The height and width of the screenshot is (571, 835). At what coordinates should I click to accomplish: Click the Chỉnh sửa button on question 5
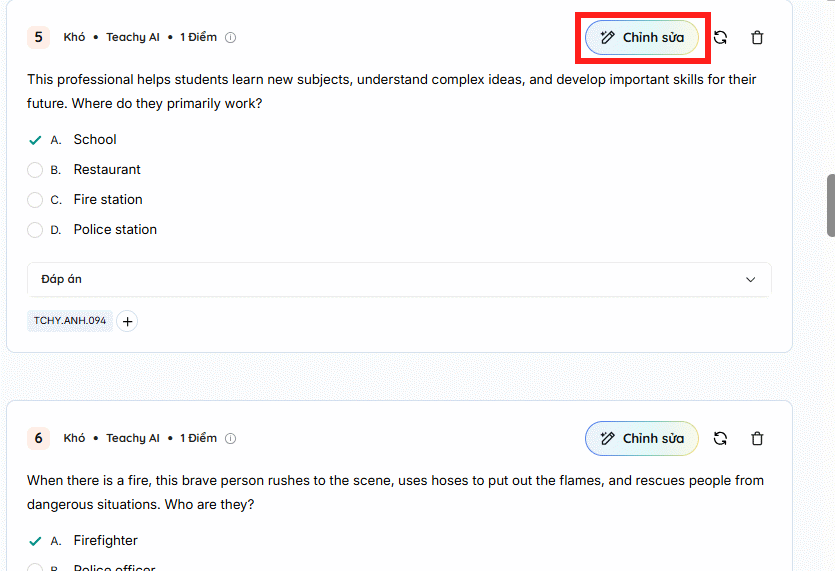pyautogui.click(x=642, y=38)
